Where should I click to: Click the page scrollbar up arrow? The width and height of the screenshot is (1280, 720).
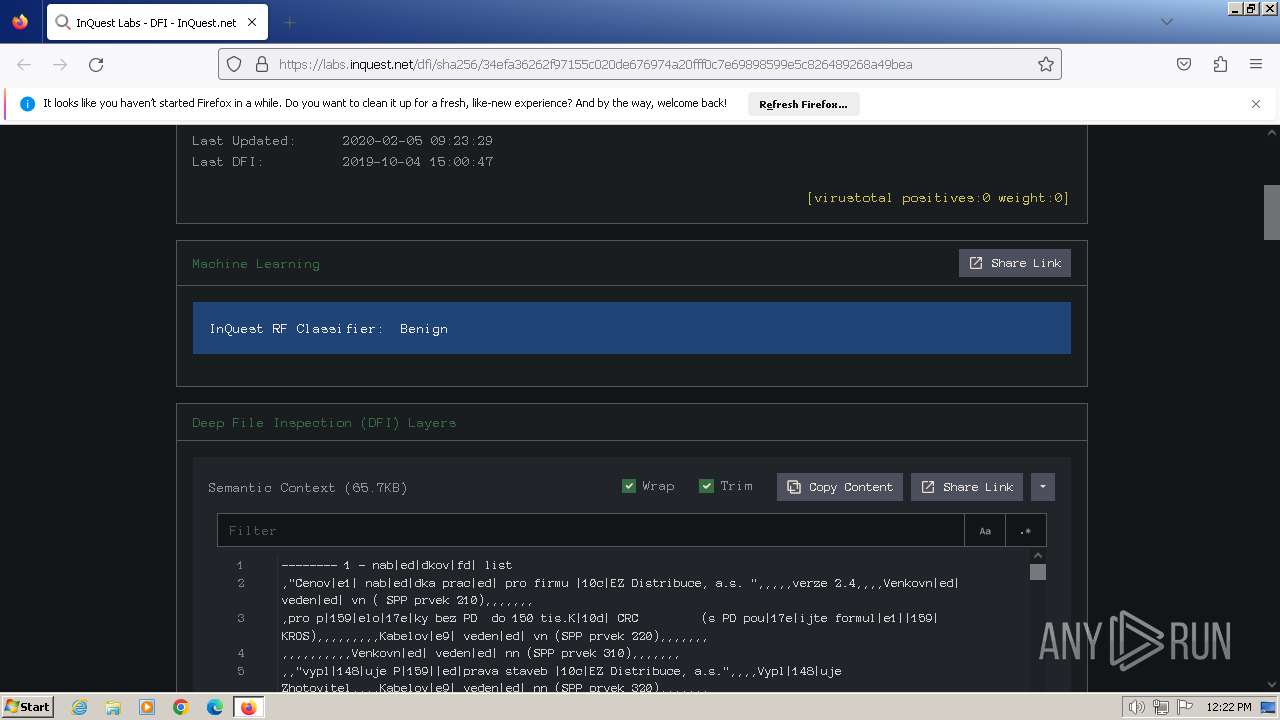1272,132
